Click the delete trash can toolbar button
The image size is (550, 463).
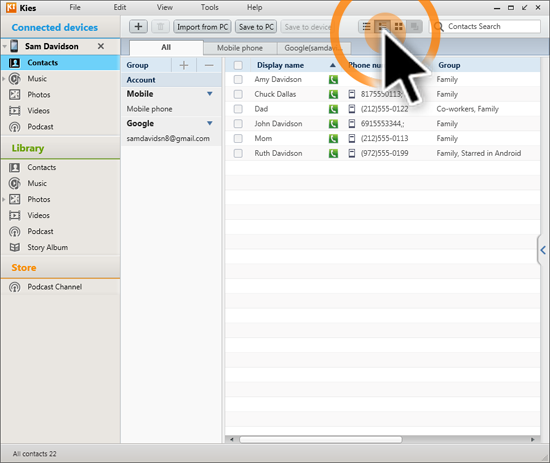pos(160,27)
